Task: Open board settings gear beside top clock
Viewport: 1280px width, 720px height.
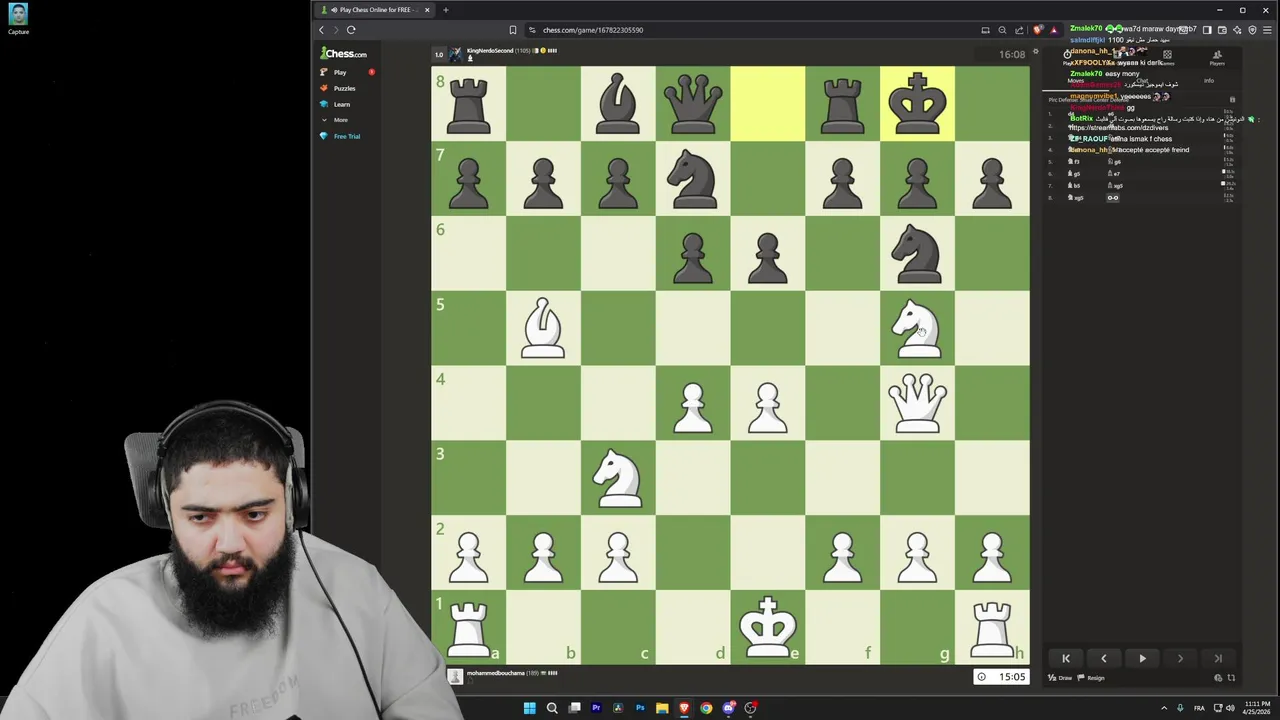Action: (1035, 53)
